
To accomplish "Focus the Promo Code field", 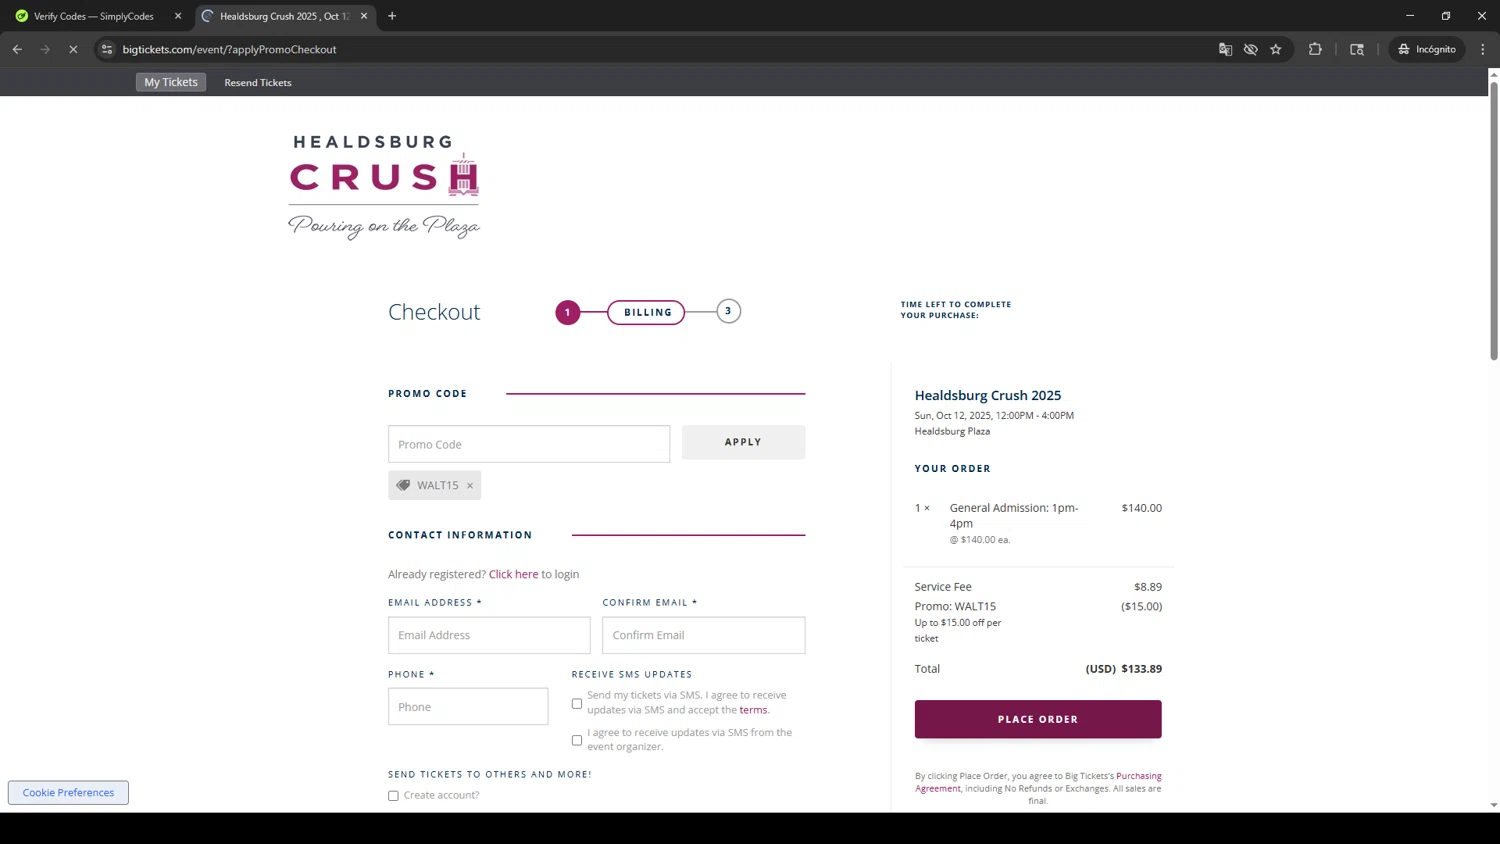I will (x=529, y=444).
